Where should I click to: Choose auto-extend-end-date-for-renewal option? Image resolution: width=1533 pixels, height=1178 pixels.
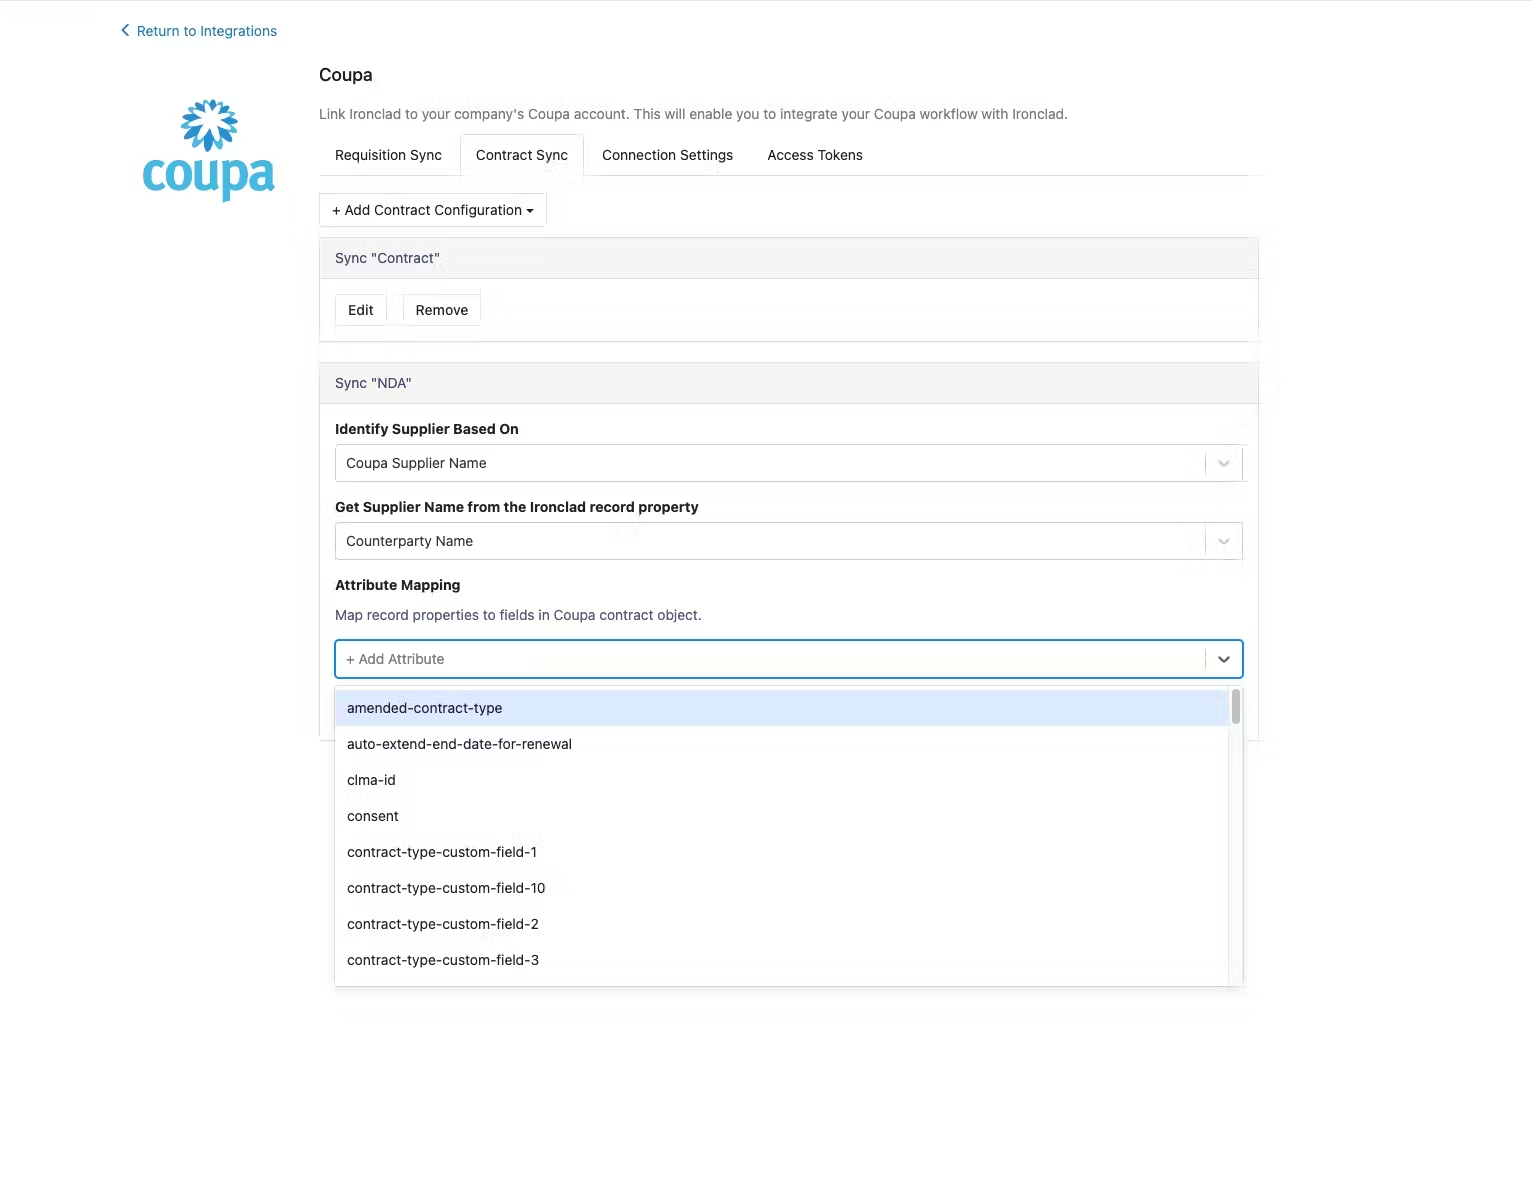tap(781, 744)
